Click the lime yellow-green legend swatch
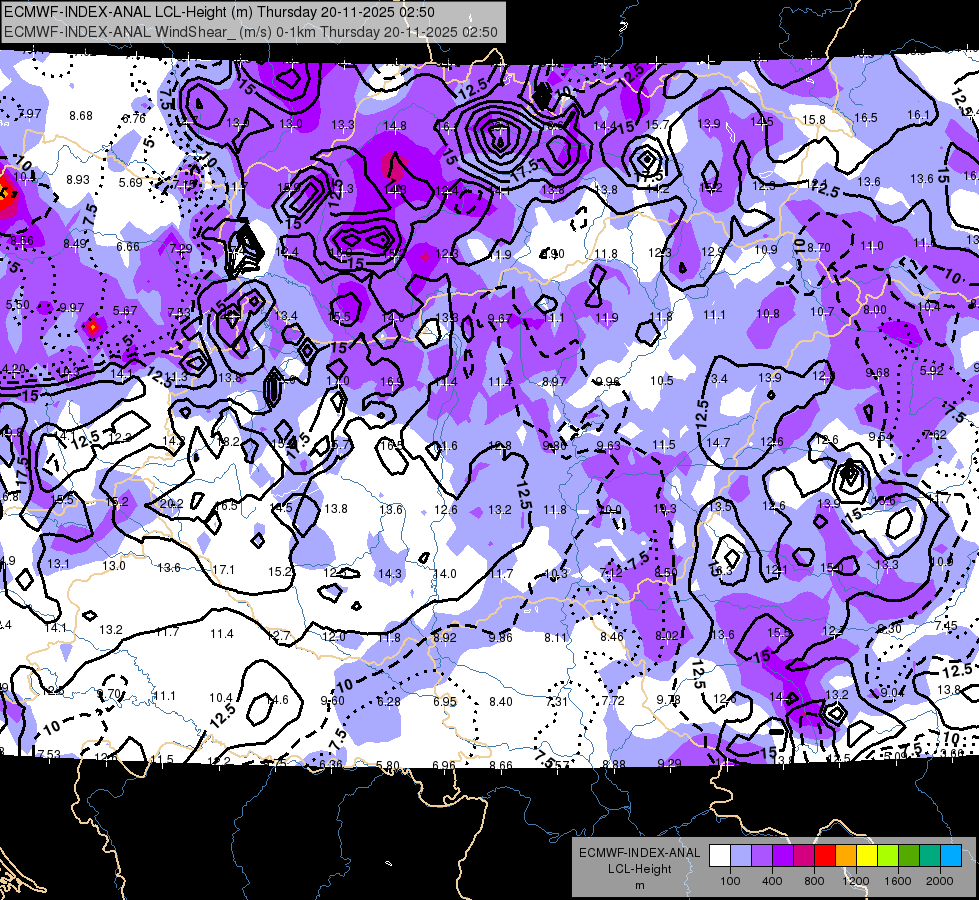 [x=888, y=856]
